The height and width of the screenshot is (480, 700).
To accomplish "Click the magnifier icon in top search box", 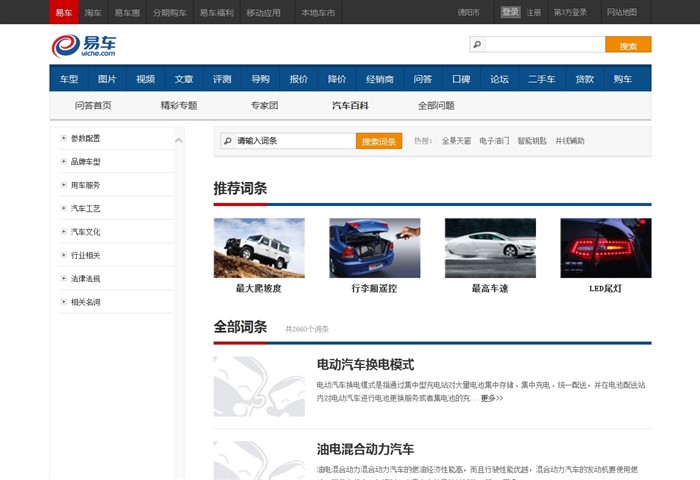I will [477, 44].
